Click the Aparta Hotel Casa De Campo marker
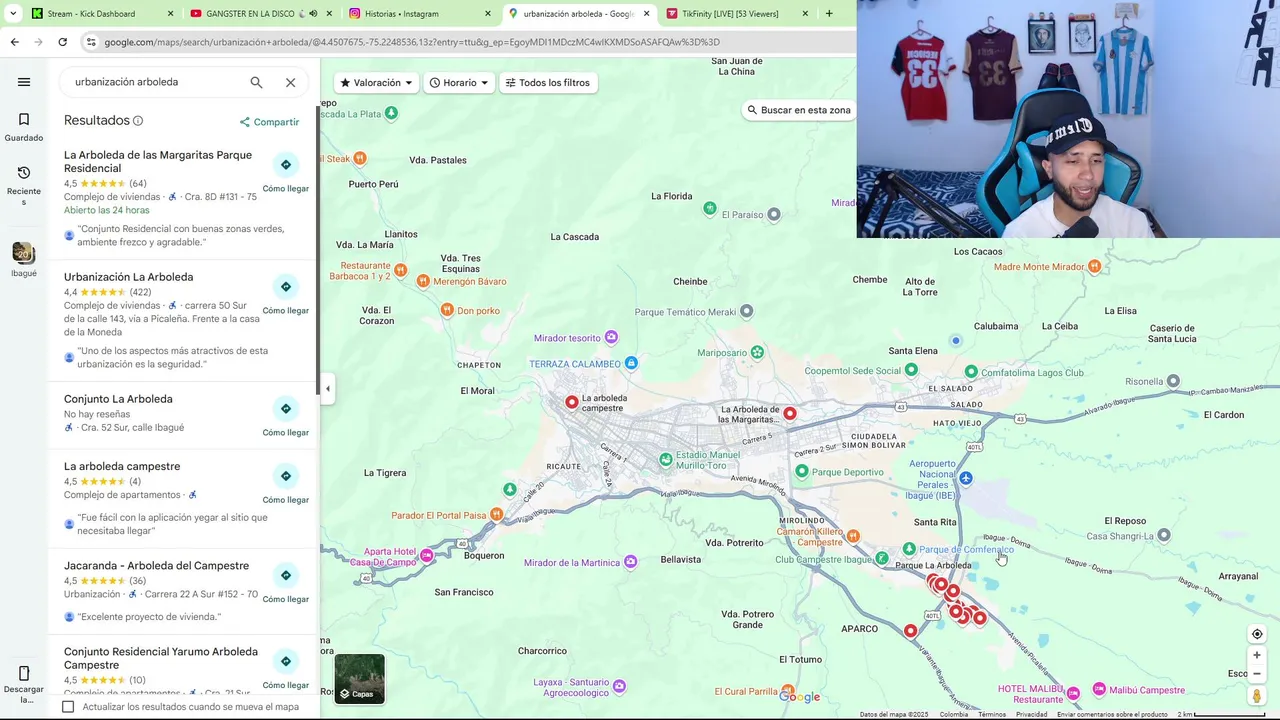 coord(427,556)
